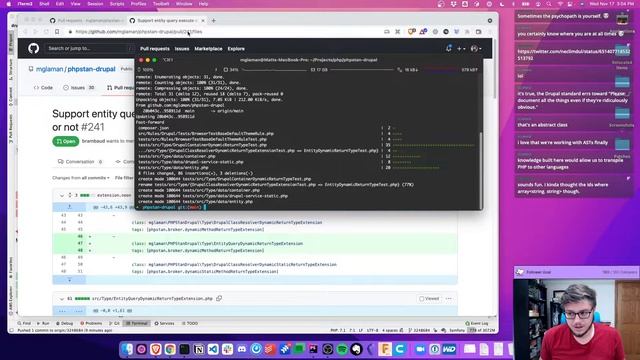This screenshot has height=360, width=640.
Task: Open the Problems tool window
Action: click(91, 323)
